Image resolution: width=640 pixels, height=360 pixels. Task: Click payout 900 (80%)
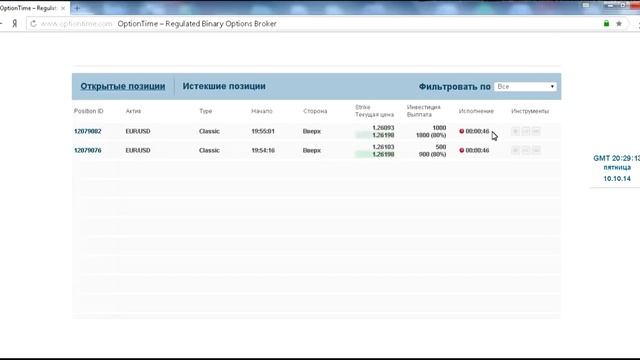432,154
